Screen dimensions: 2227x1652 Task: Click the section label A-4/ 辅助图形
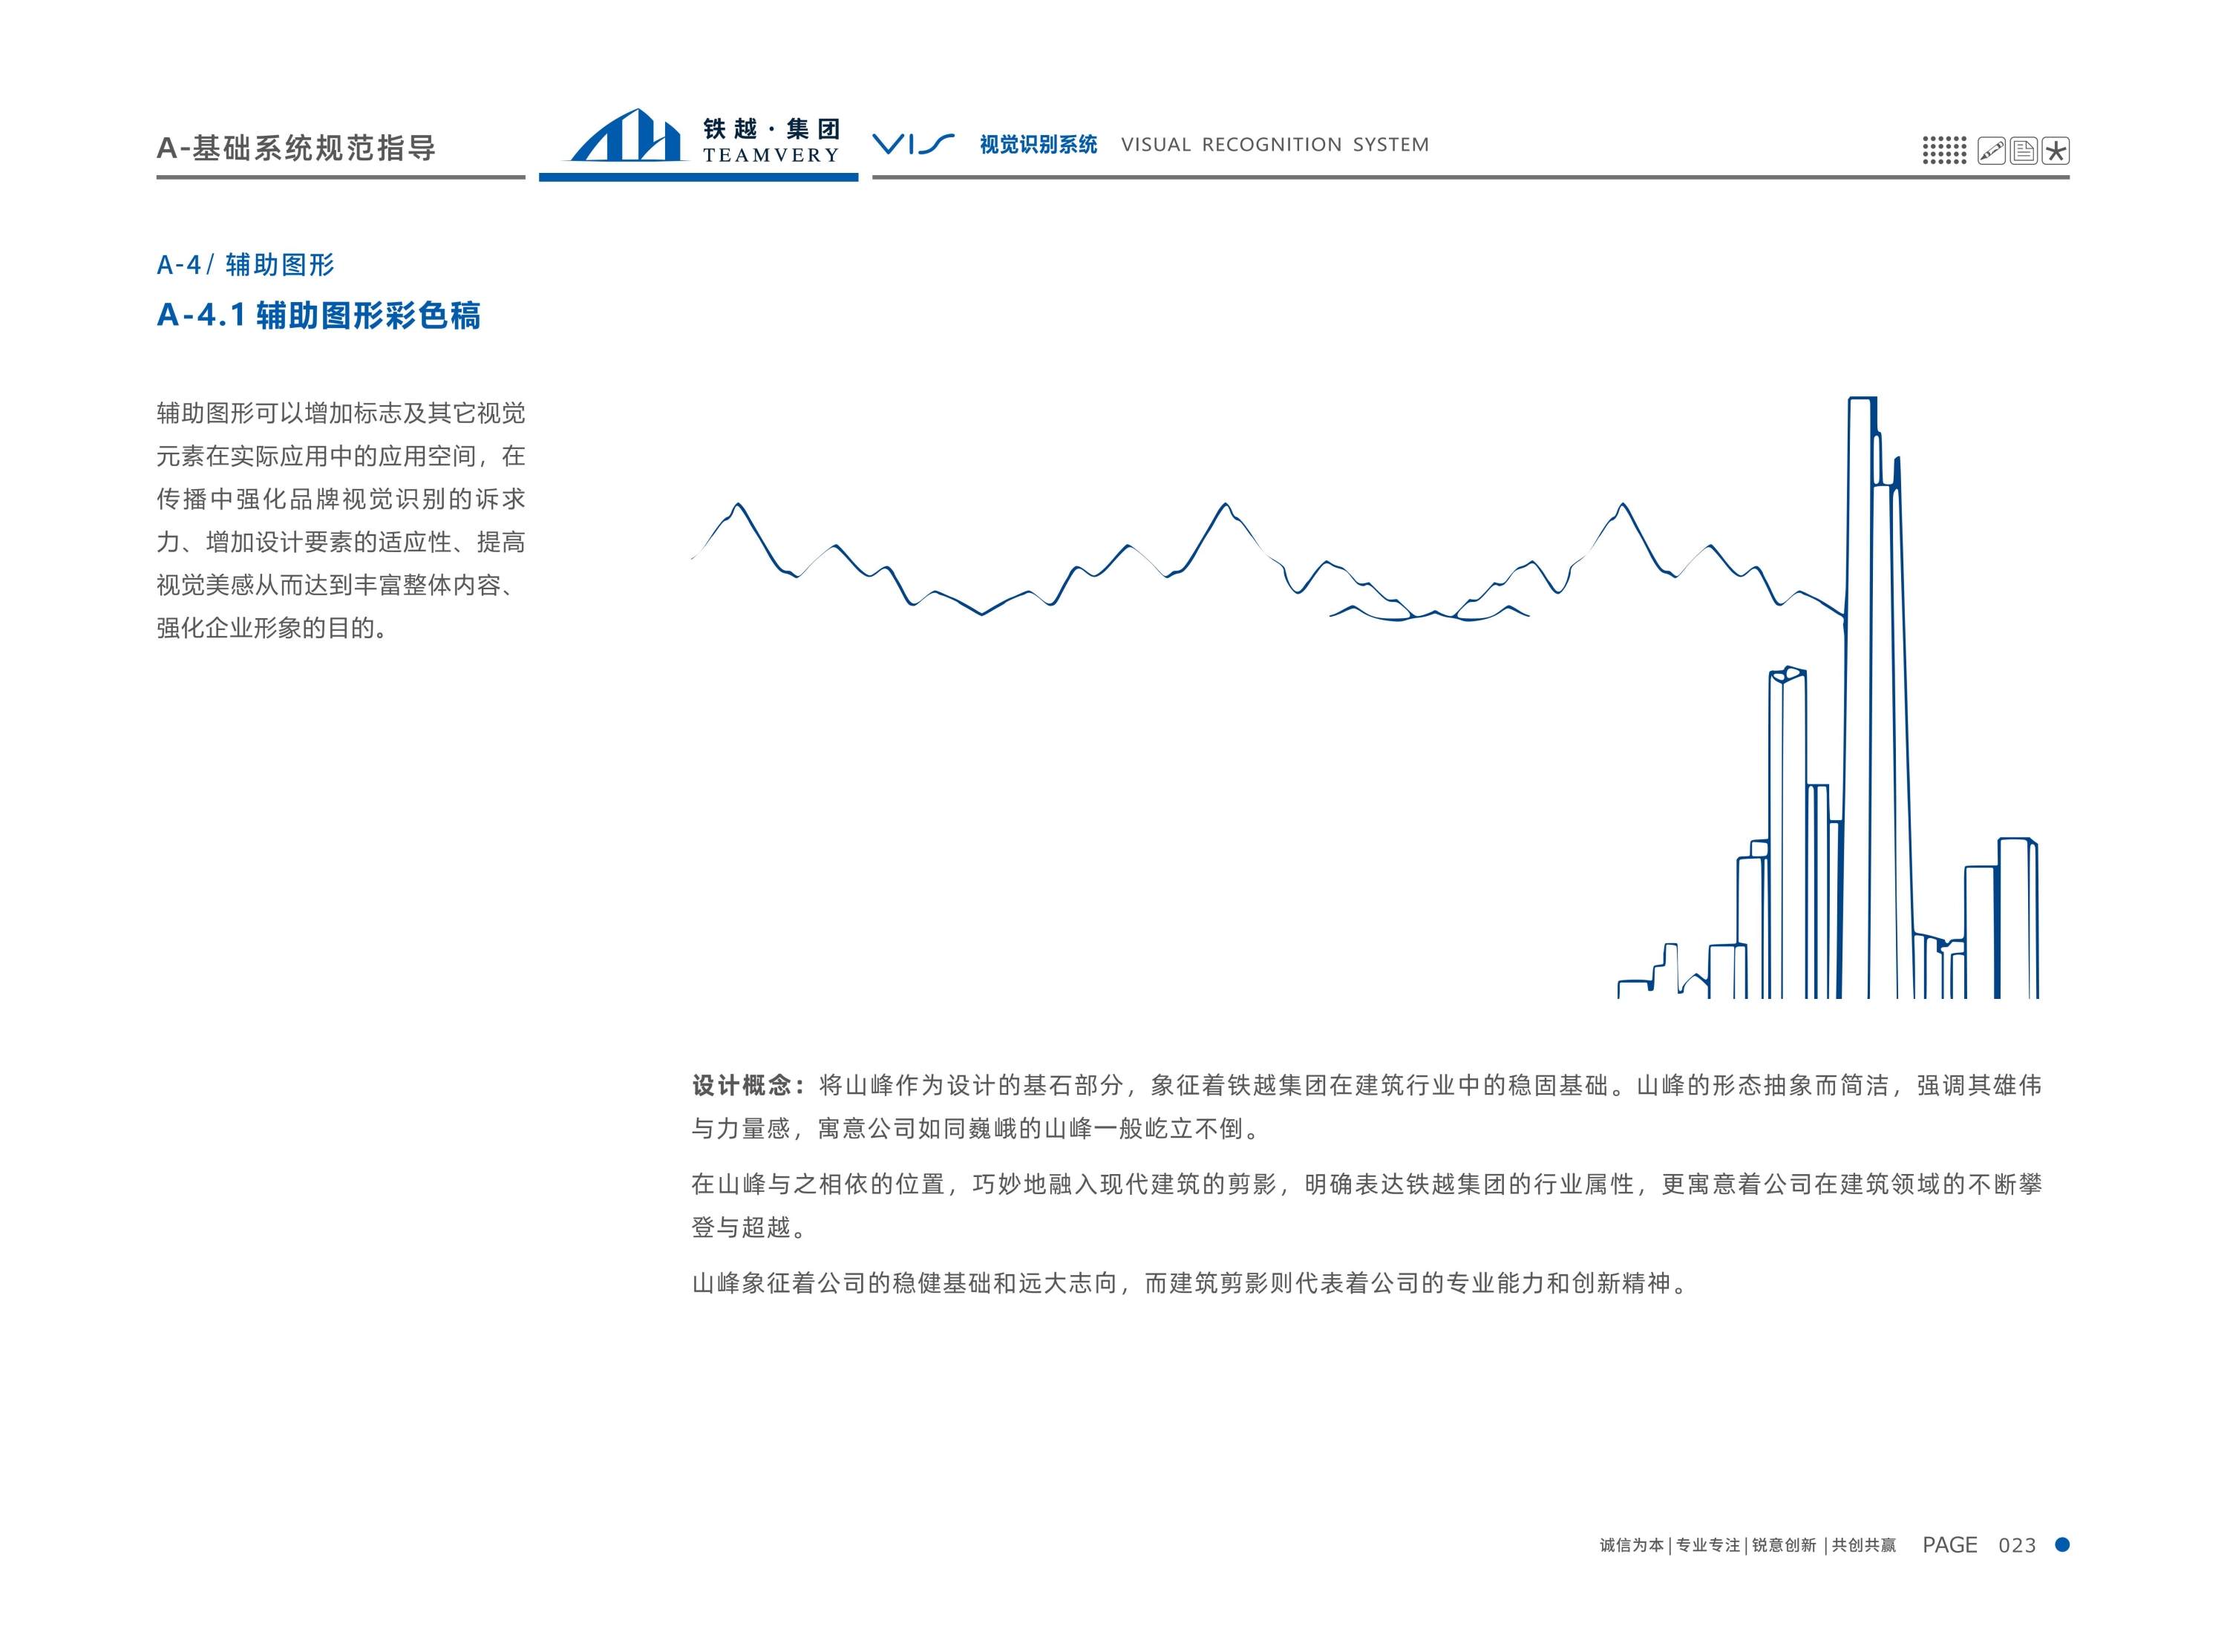pyautogui.click(x=245, y=264)
